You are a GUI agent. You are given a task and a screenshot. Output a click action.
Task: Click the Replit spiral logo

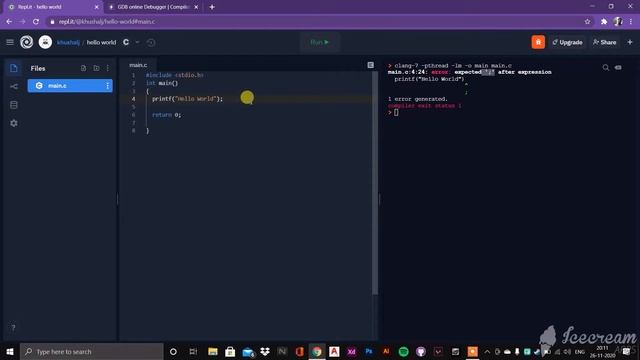point(27,42)
